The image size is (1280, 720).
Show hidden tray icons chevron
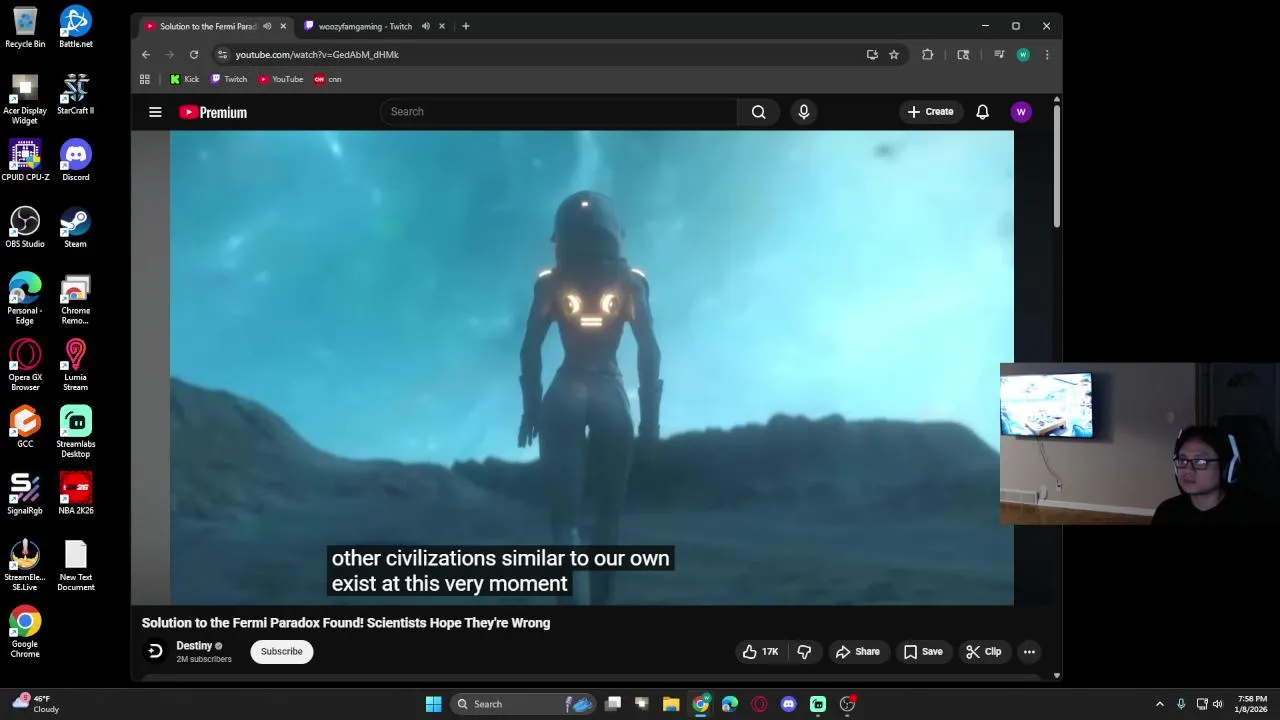tap(1160, 704)
